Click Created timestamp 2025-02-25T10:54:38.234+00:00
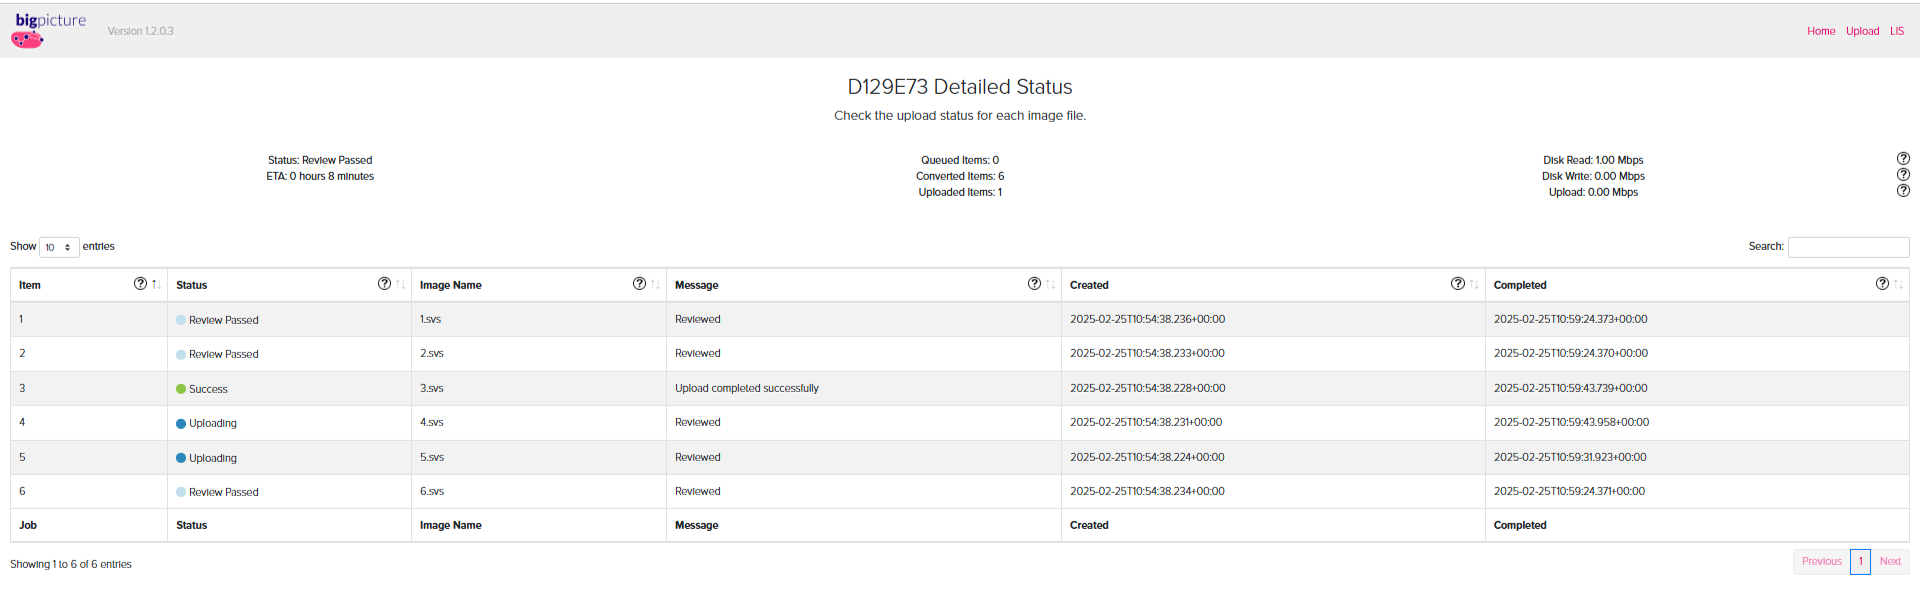The width and height of the screenshot is (1920, 610). [x=1147, y=491]
